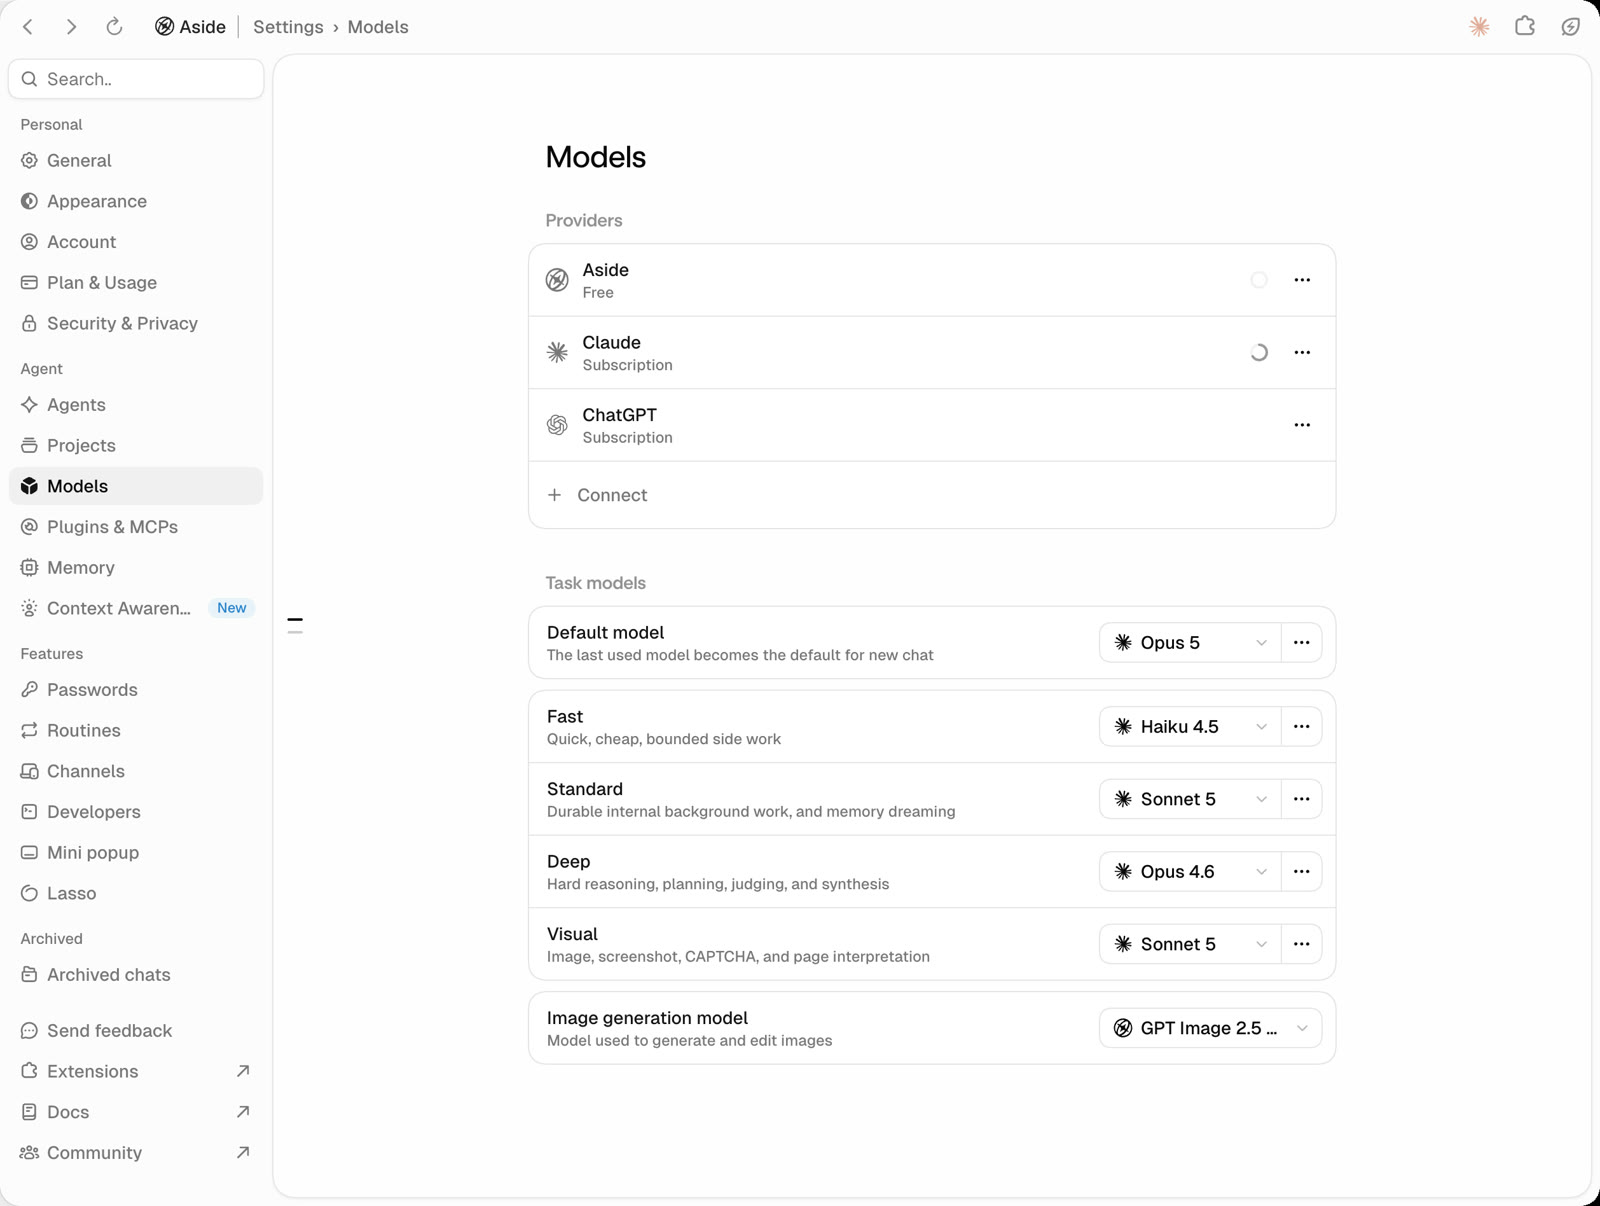Open the Memory section in the sidebar
Image resolution: width=1600 pixels, height=1206 pixels.
tap(136, 567)
